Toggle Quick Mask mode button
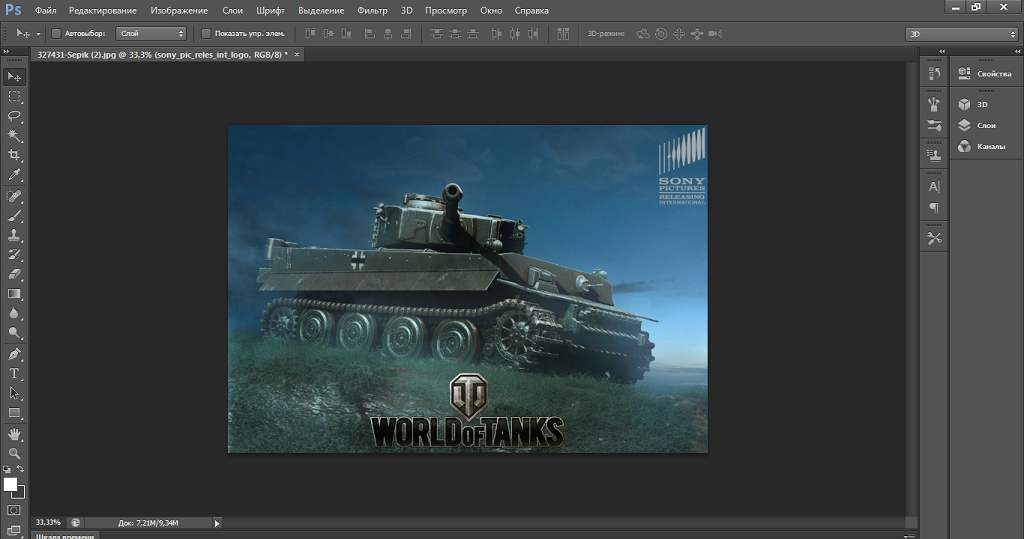This screenshot has height=539, width=1024. click(x=14, y=510)
